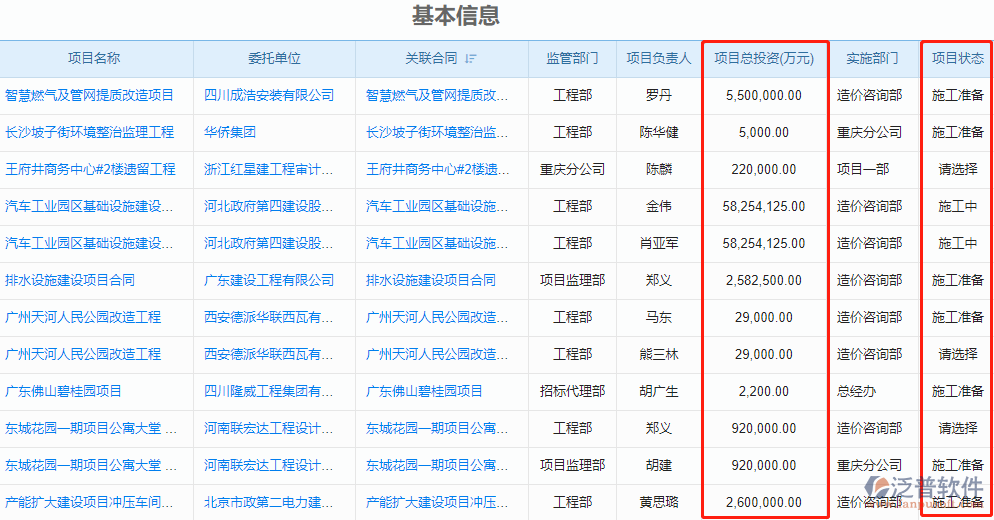Select investment value 2,582,500.00
994x520 pixels.
coord(764,280)
